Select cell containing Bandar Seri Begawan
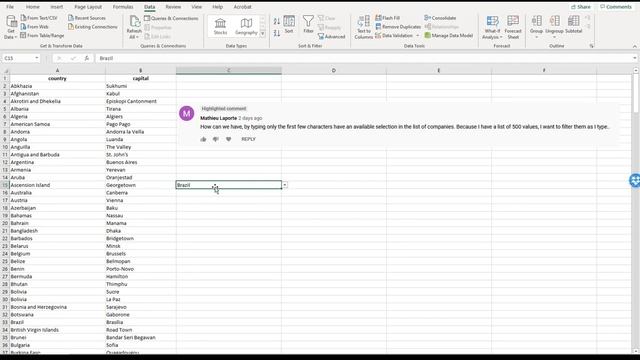 coord(140,338)
